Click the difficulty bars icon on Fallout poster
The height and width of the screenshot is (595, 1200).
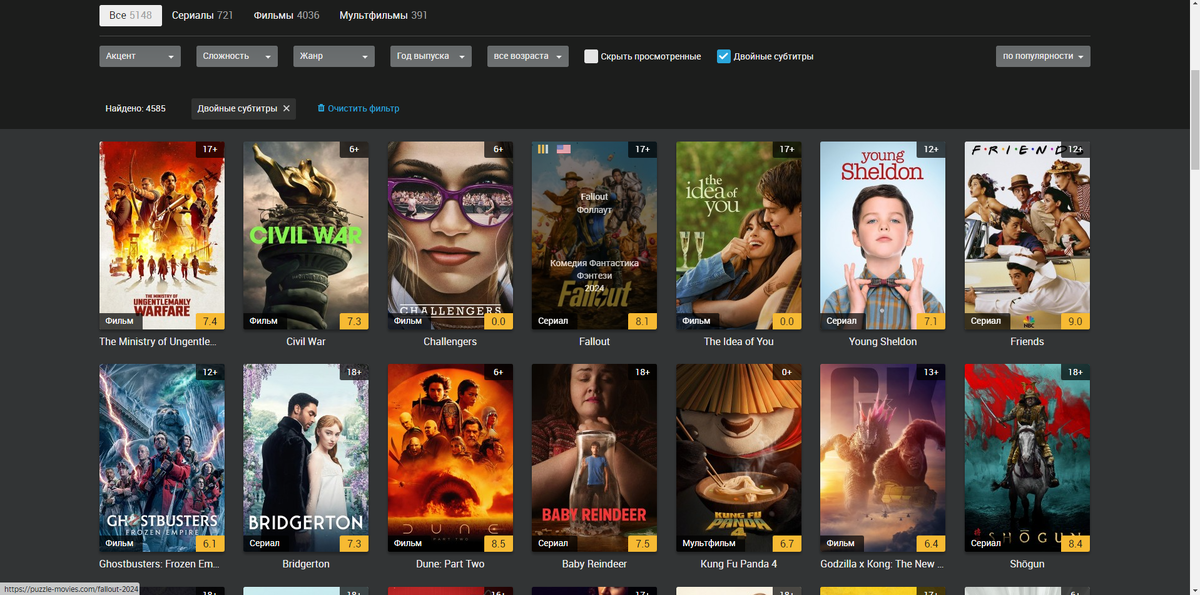click(x=543, y=149)
